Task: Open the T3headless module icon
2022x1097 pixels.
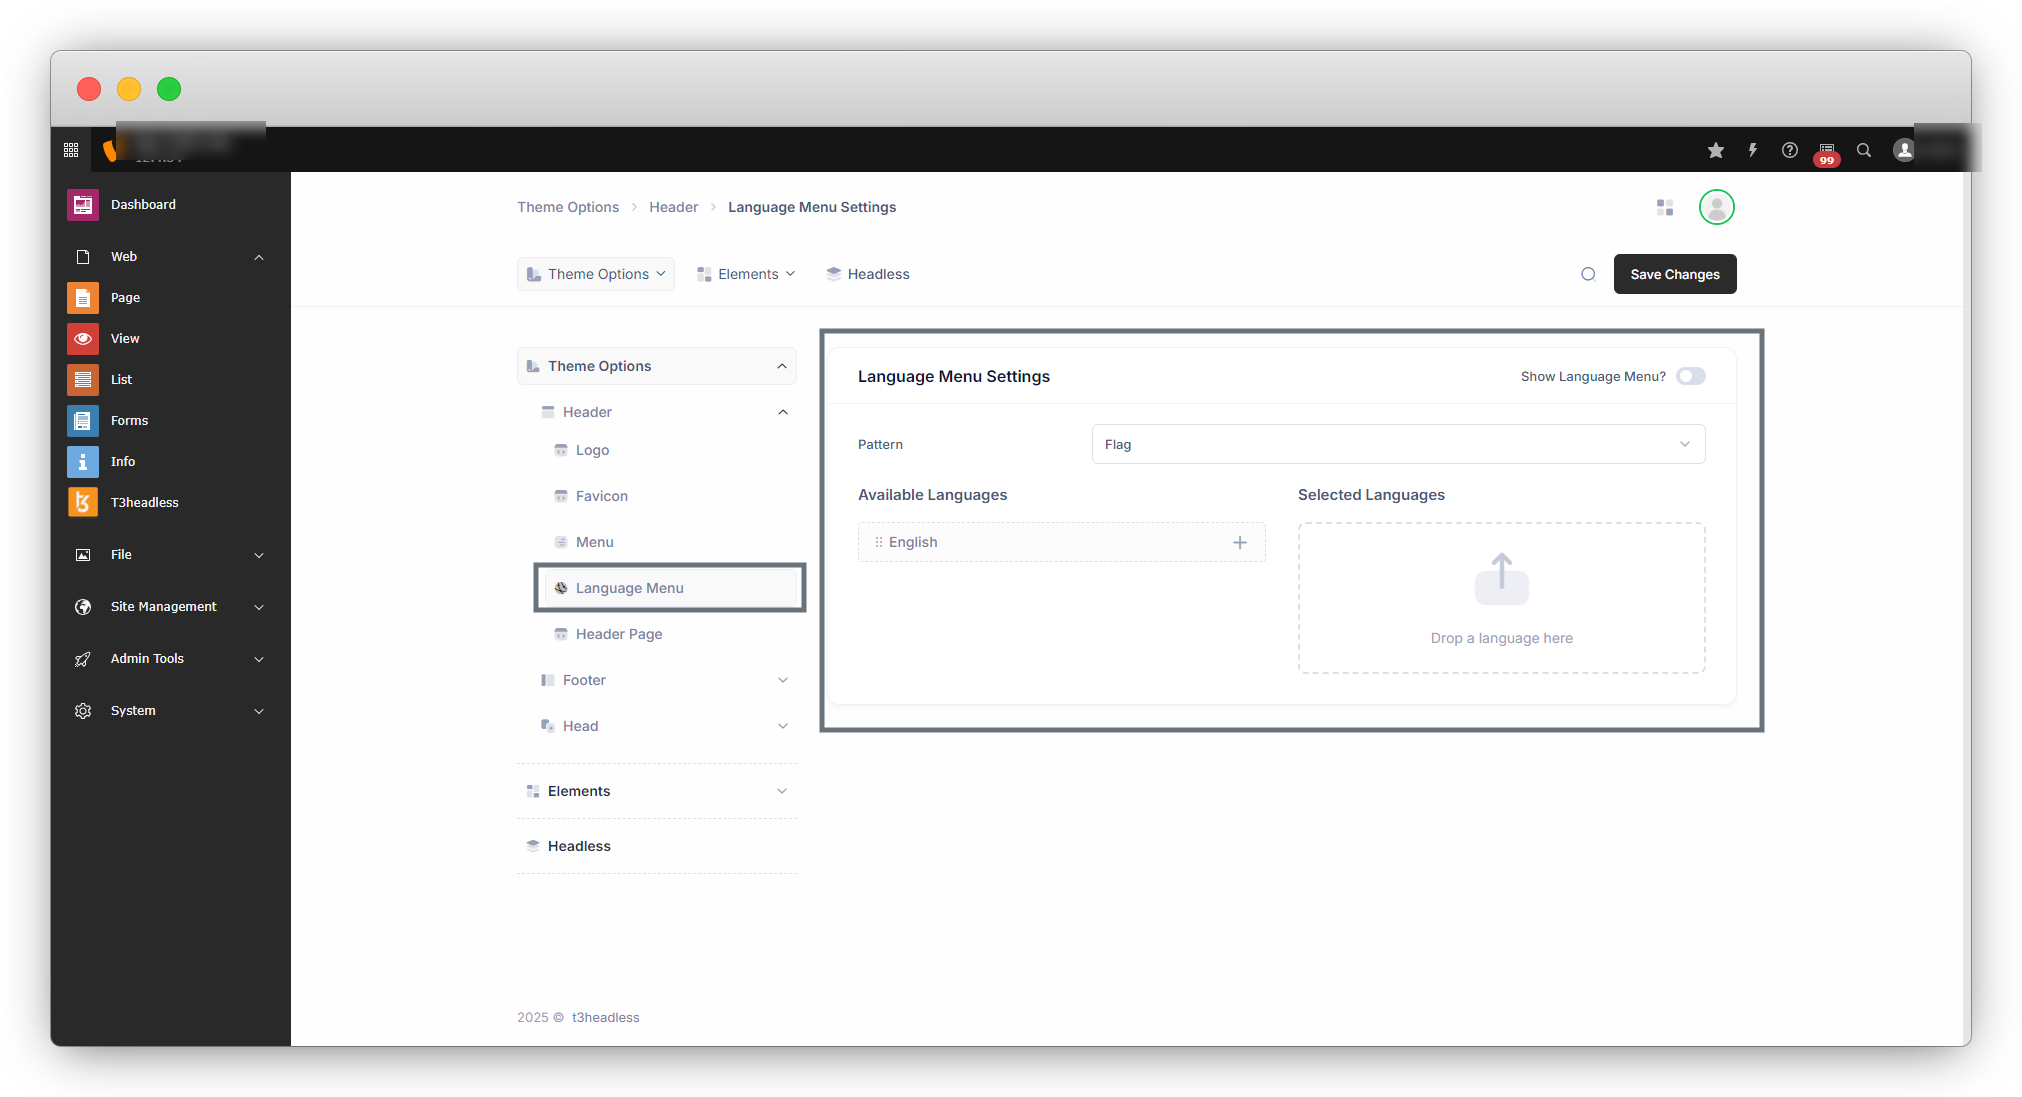Action: click(83, 502)
